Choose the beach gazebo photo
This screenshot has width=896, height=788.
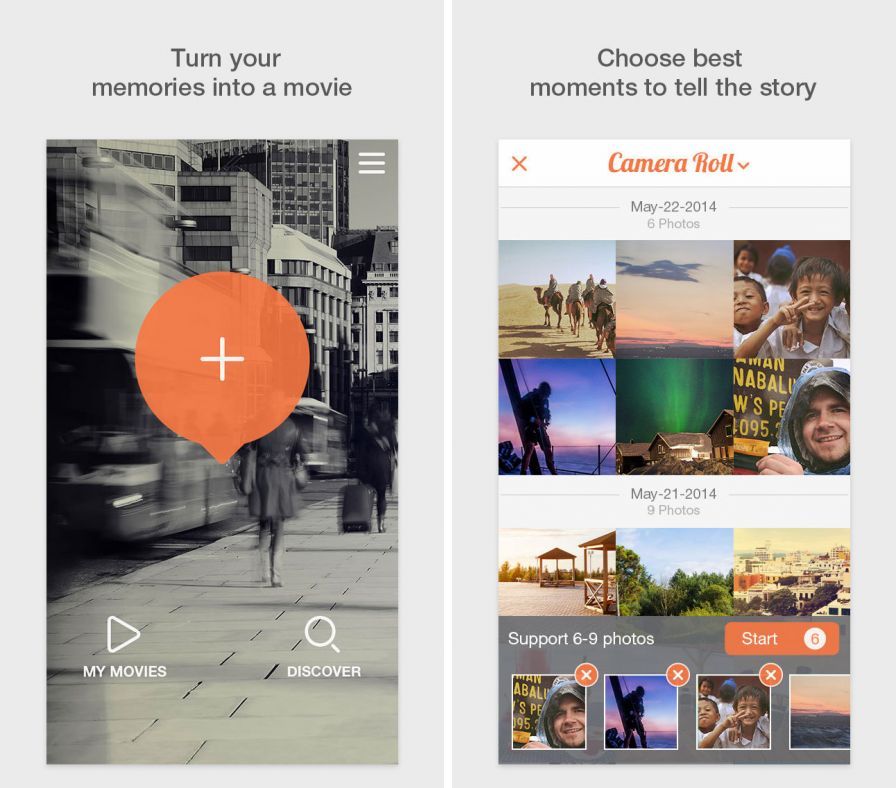556,572
